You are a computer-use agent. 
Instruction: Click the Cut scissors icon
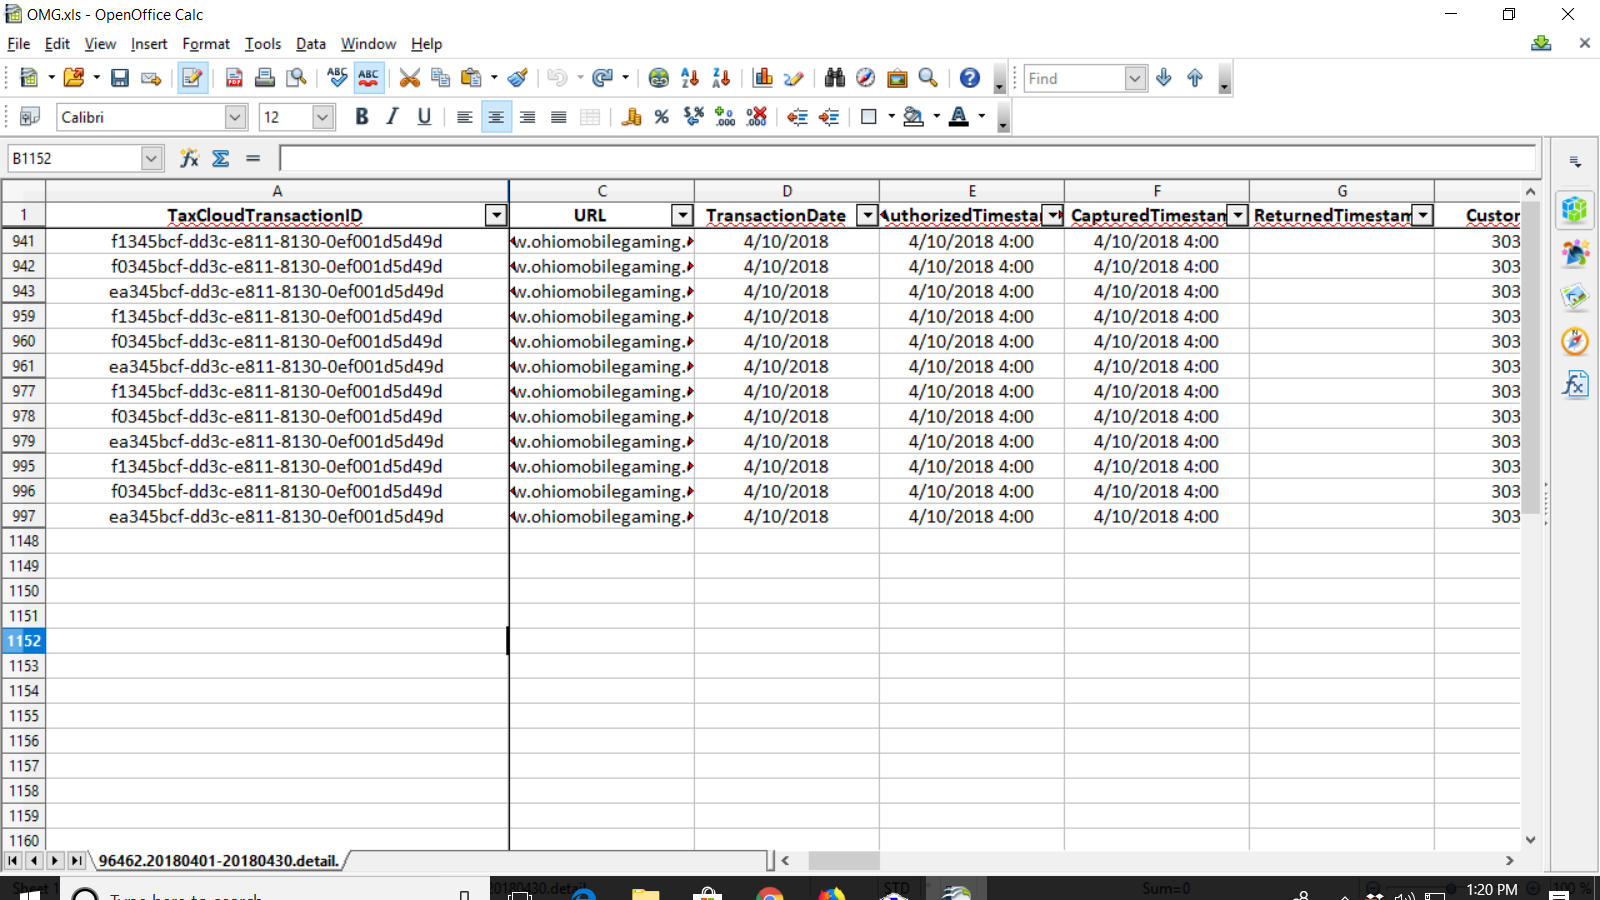pyautogui.click(x=409, y=78)
